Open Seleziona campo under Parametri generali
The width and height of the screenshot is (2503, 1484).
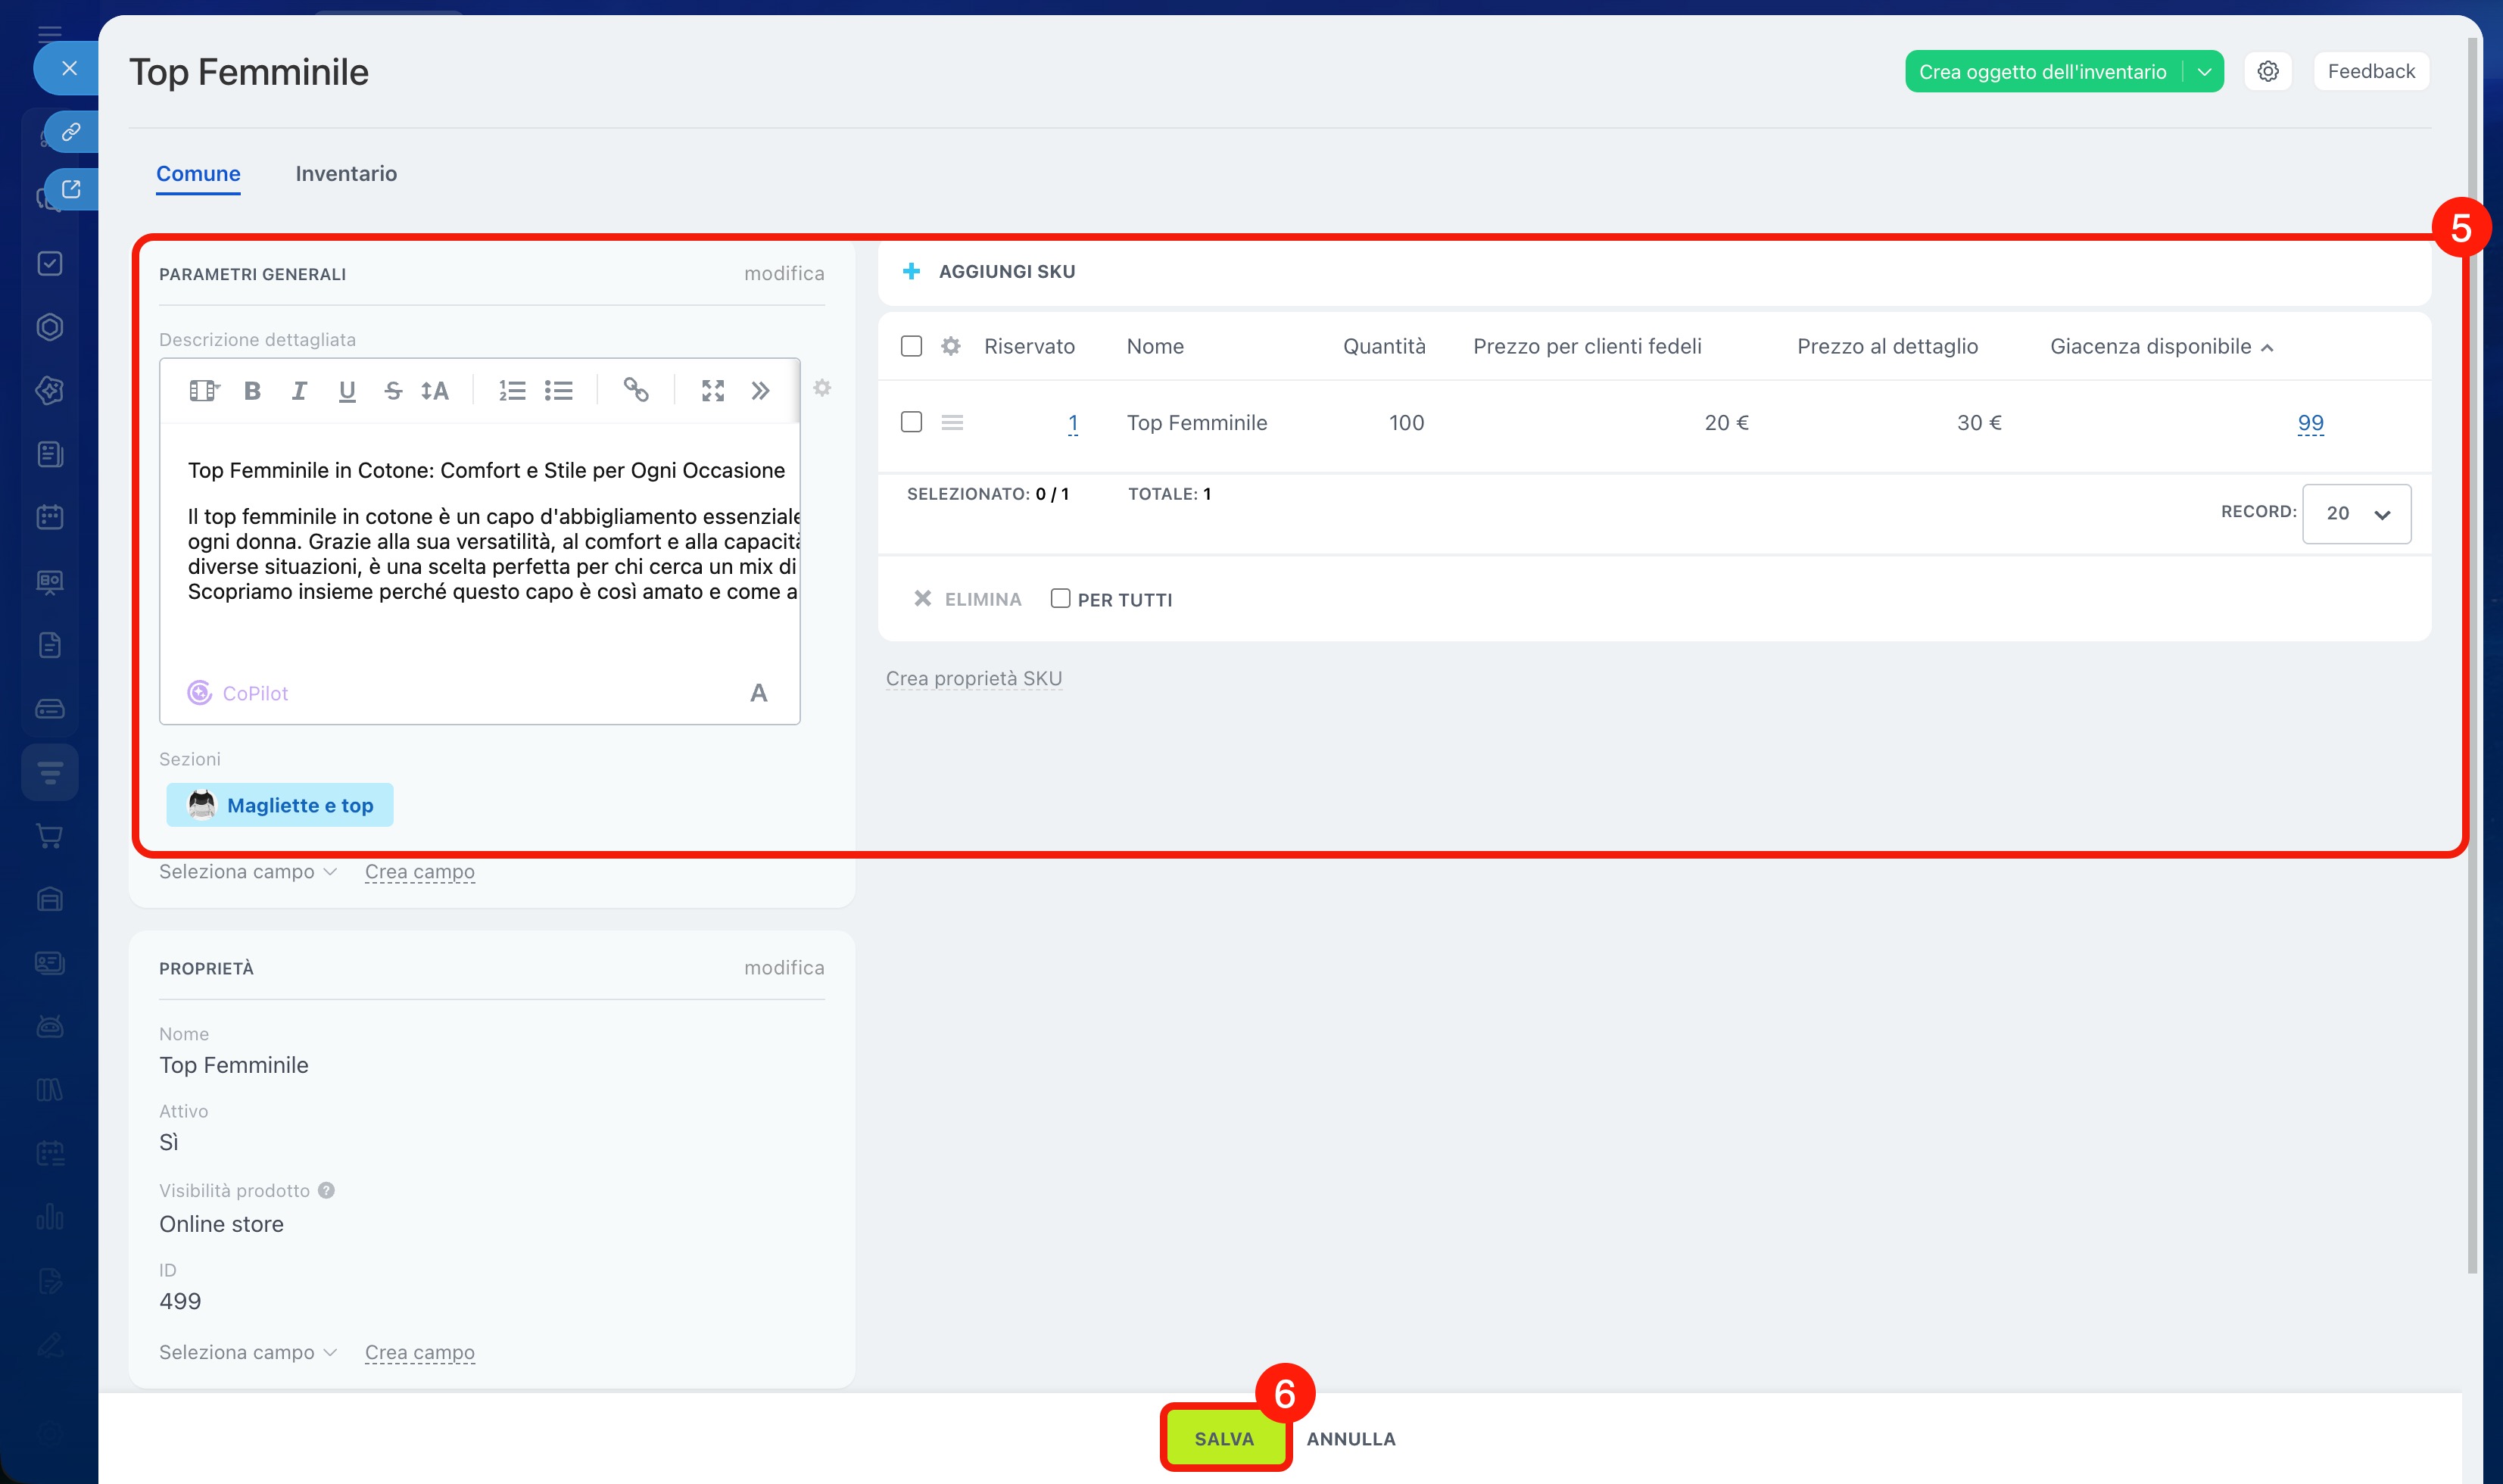pos(247,872)
